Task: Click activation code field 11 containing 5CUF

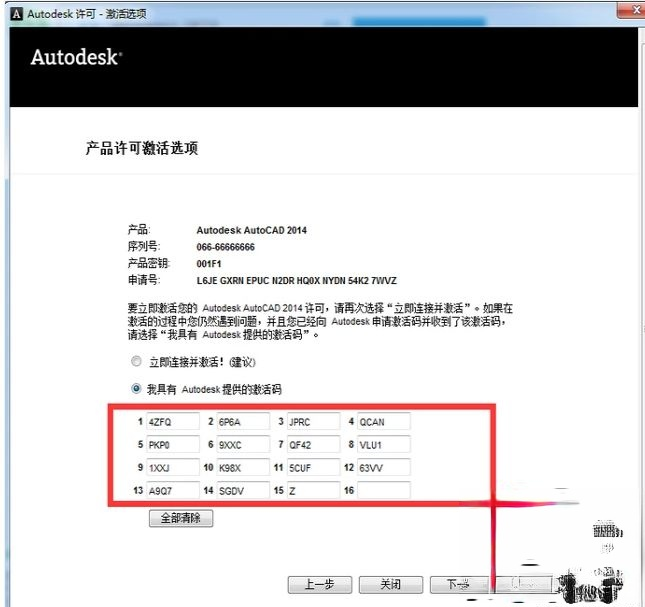Action: (x=313, y=468)
